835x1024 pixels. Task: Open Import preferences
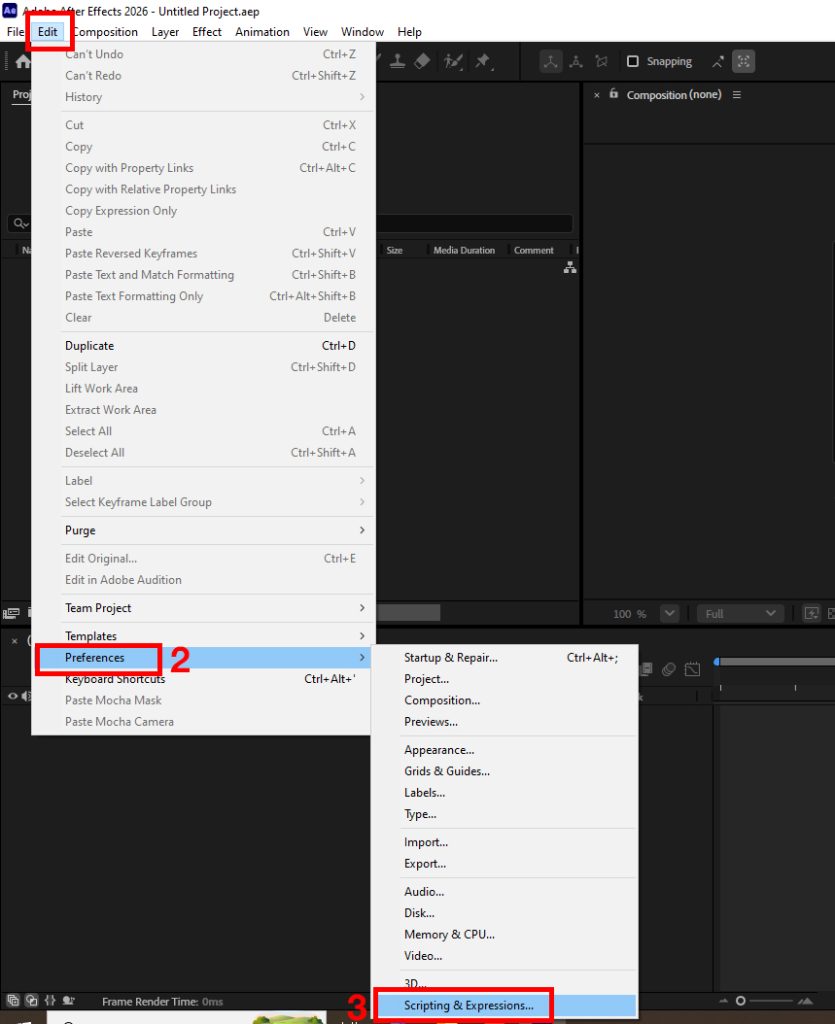point(505,842)
